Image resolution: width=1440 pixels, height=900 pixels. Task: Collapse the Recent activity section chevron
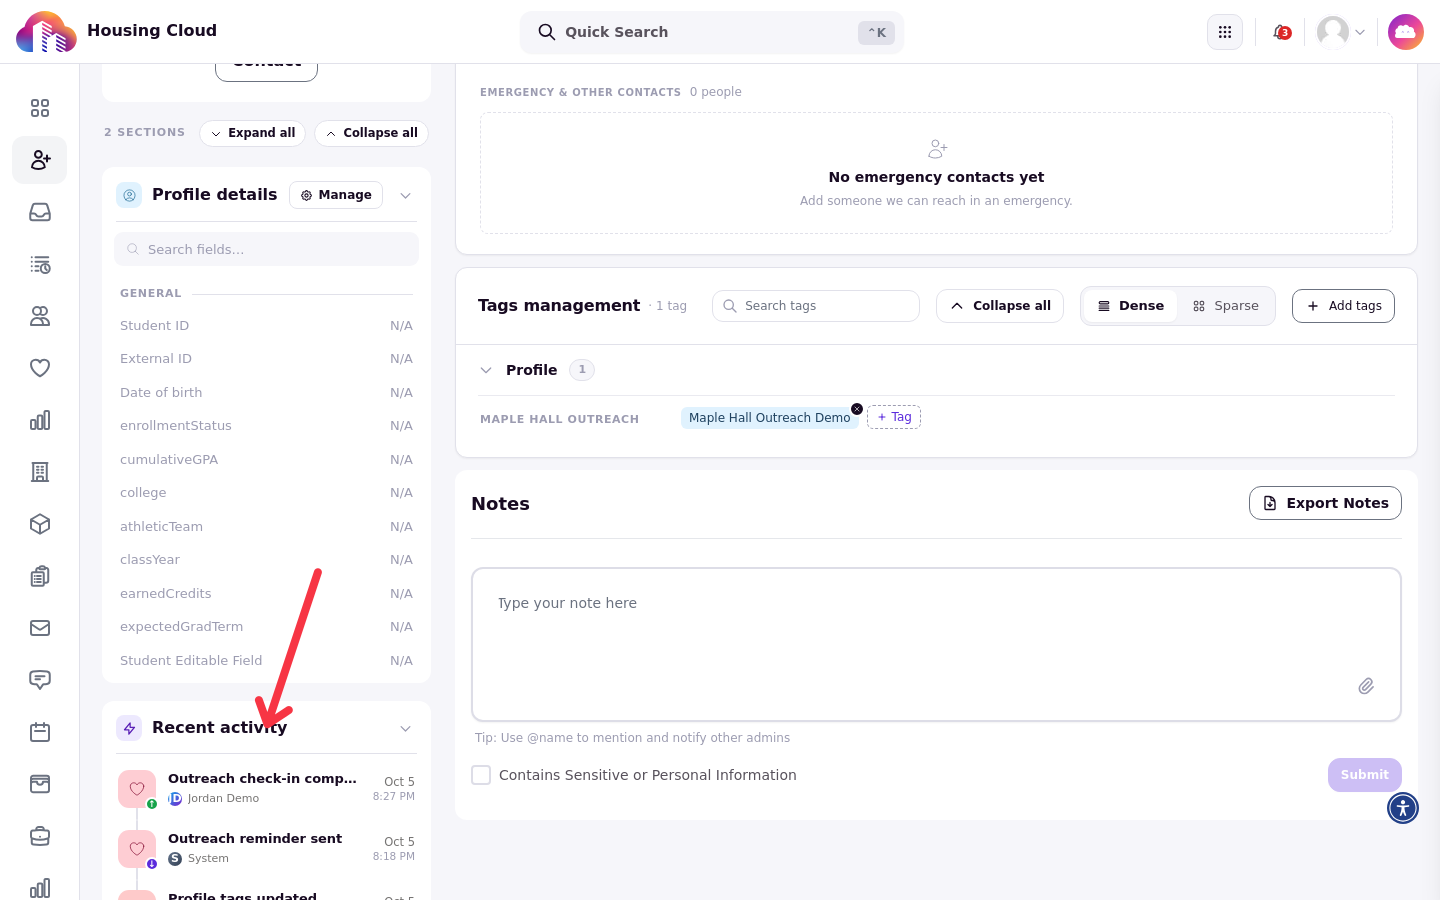(x=406, y=728)
